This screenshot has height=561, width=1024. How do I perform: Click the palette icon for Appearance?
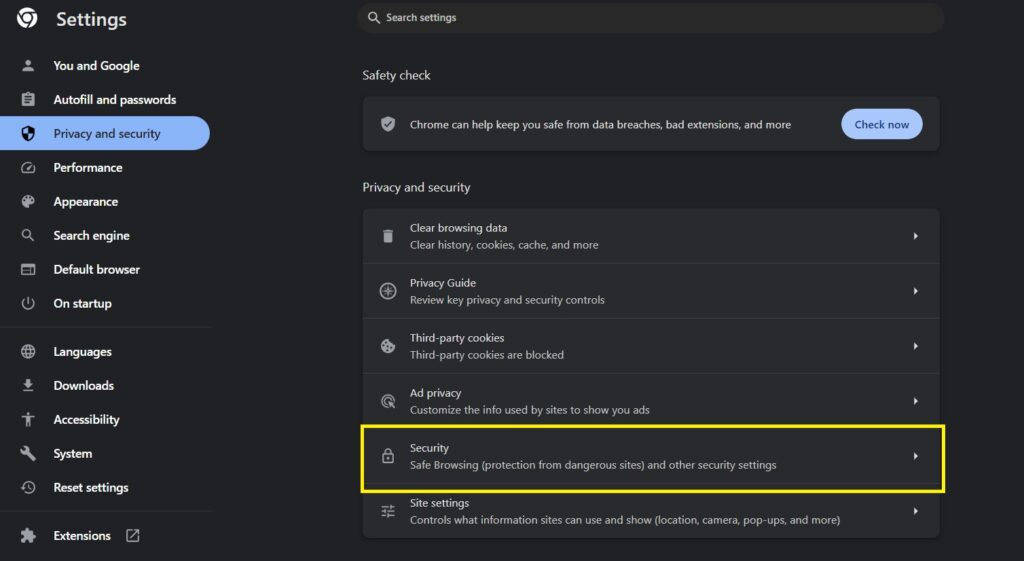click(x=27, y=201)
